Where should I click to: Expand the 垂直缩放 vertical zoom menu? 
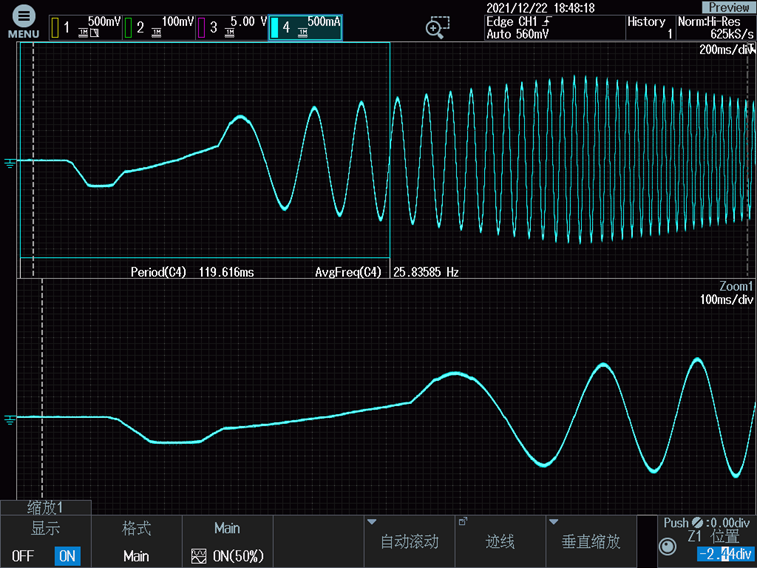590,541
